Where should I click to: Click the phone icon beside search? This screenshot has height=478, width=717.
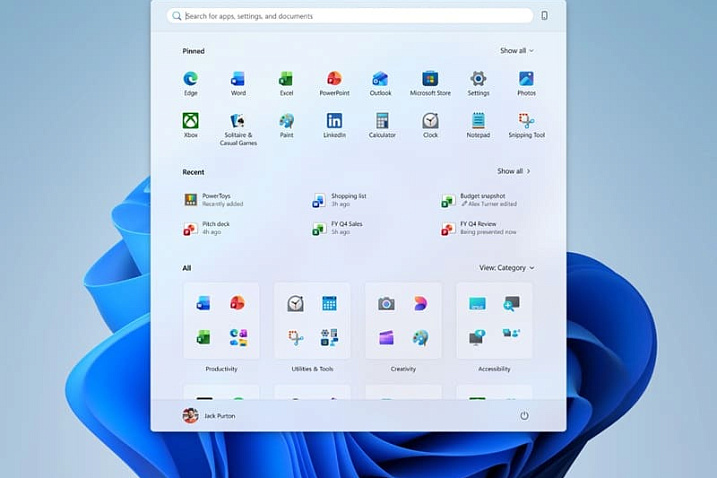pos(544,16)
